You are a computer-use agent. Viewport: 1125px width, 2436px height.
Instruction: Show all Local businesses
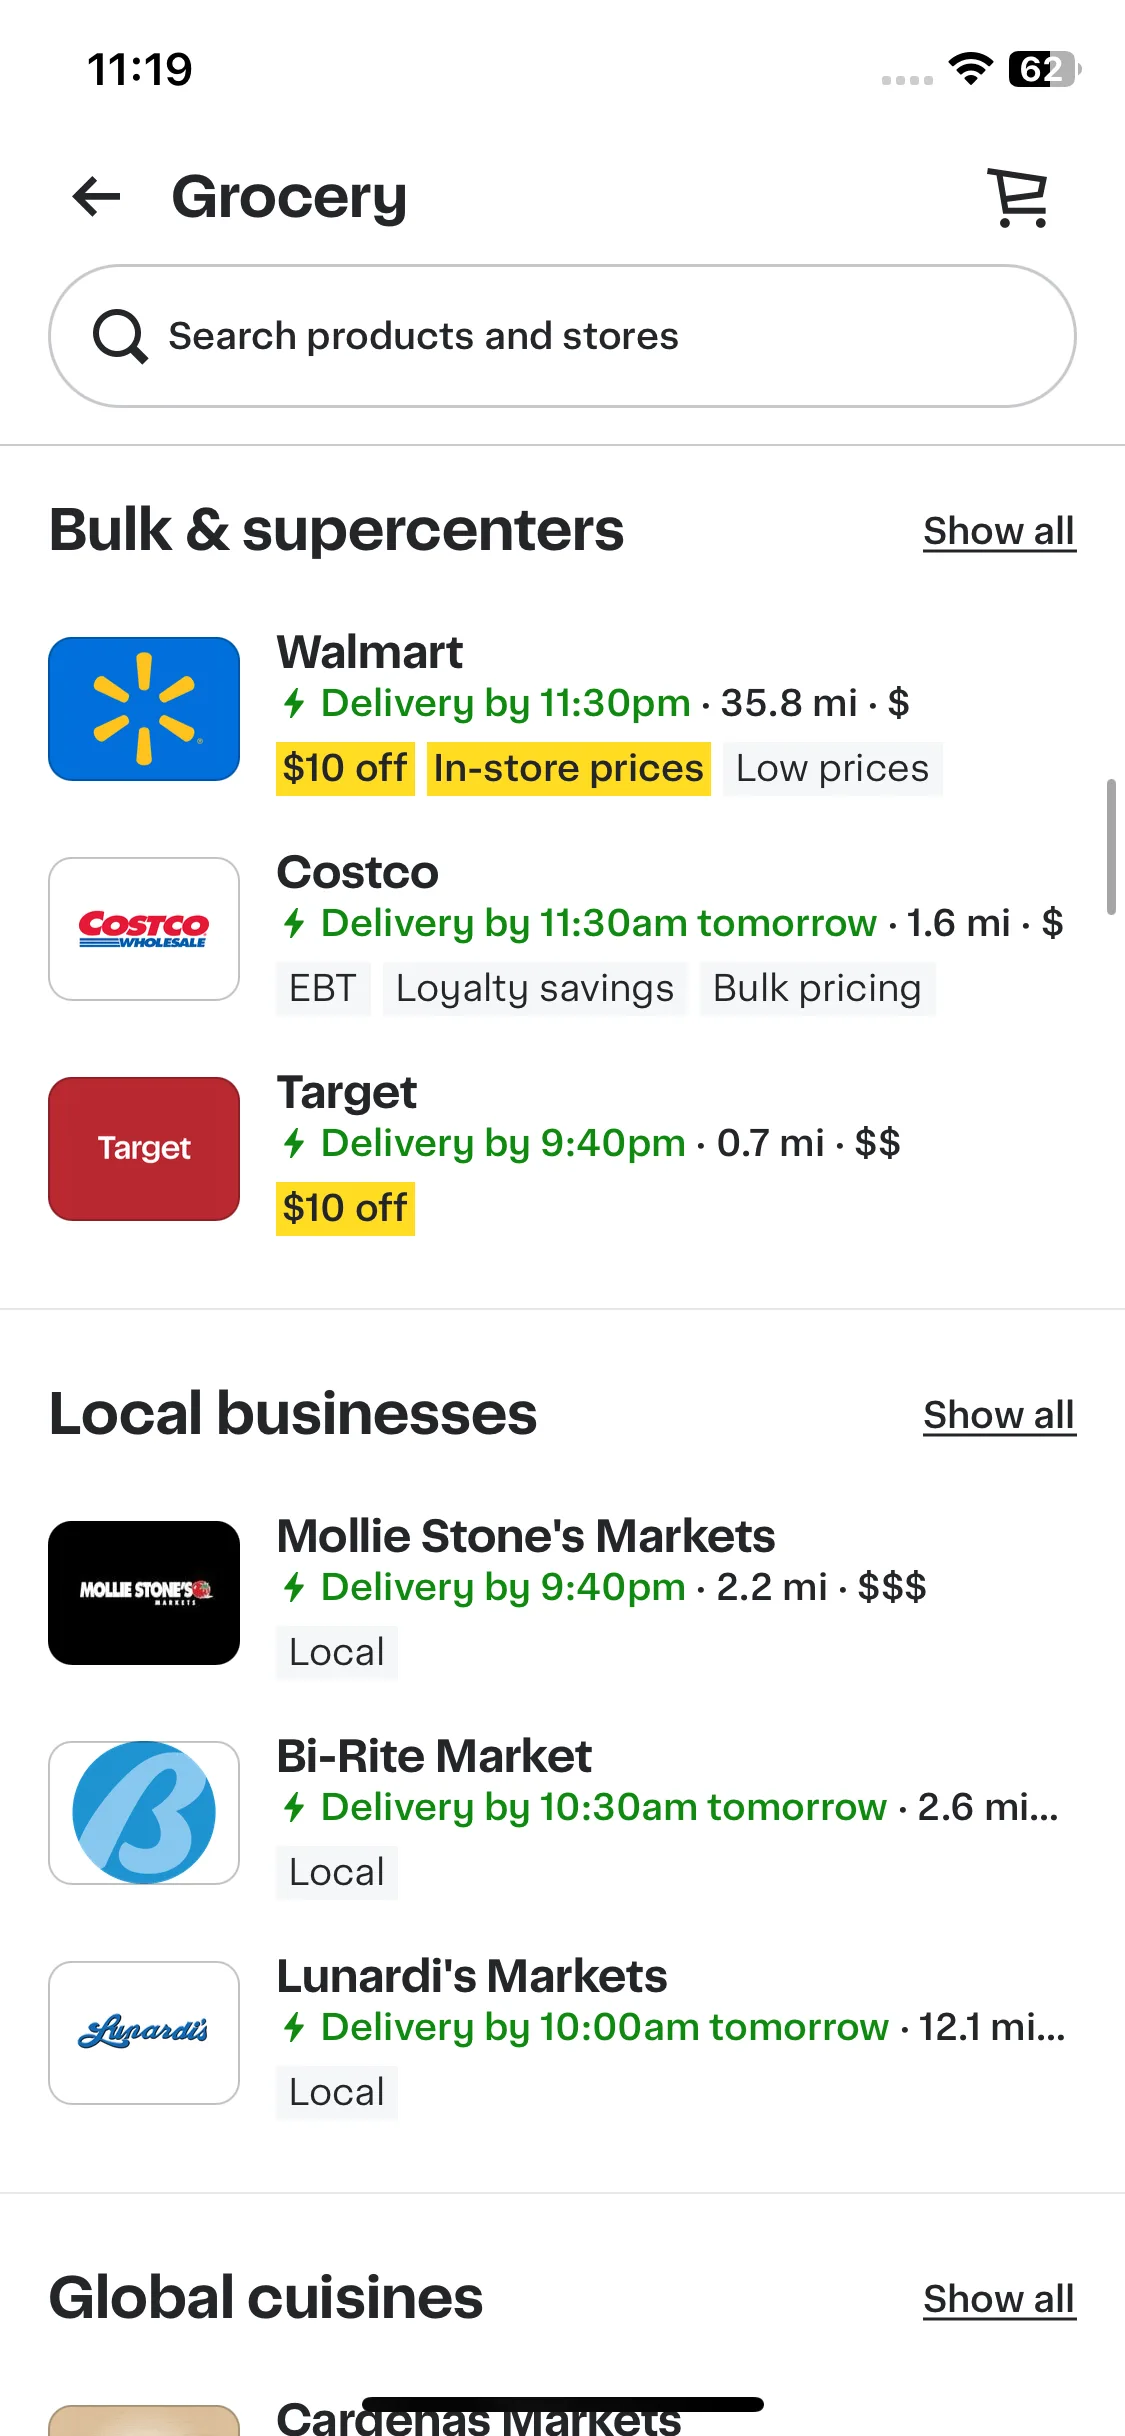coord(999,1415)
